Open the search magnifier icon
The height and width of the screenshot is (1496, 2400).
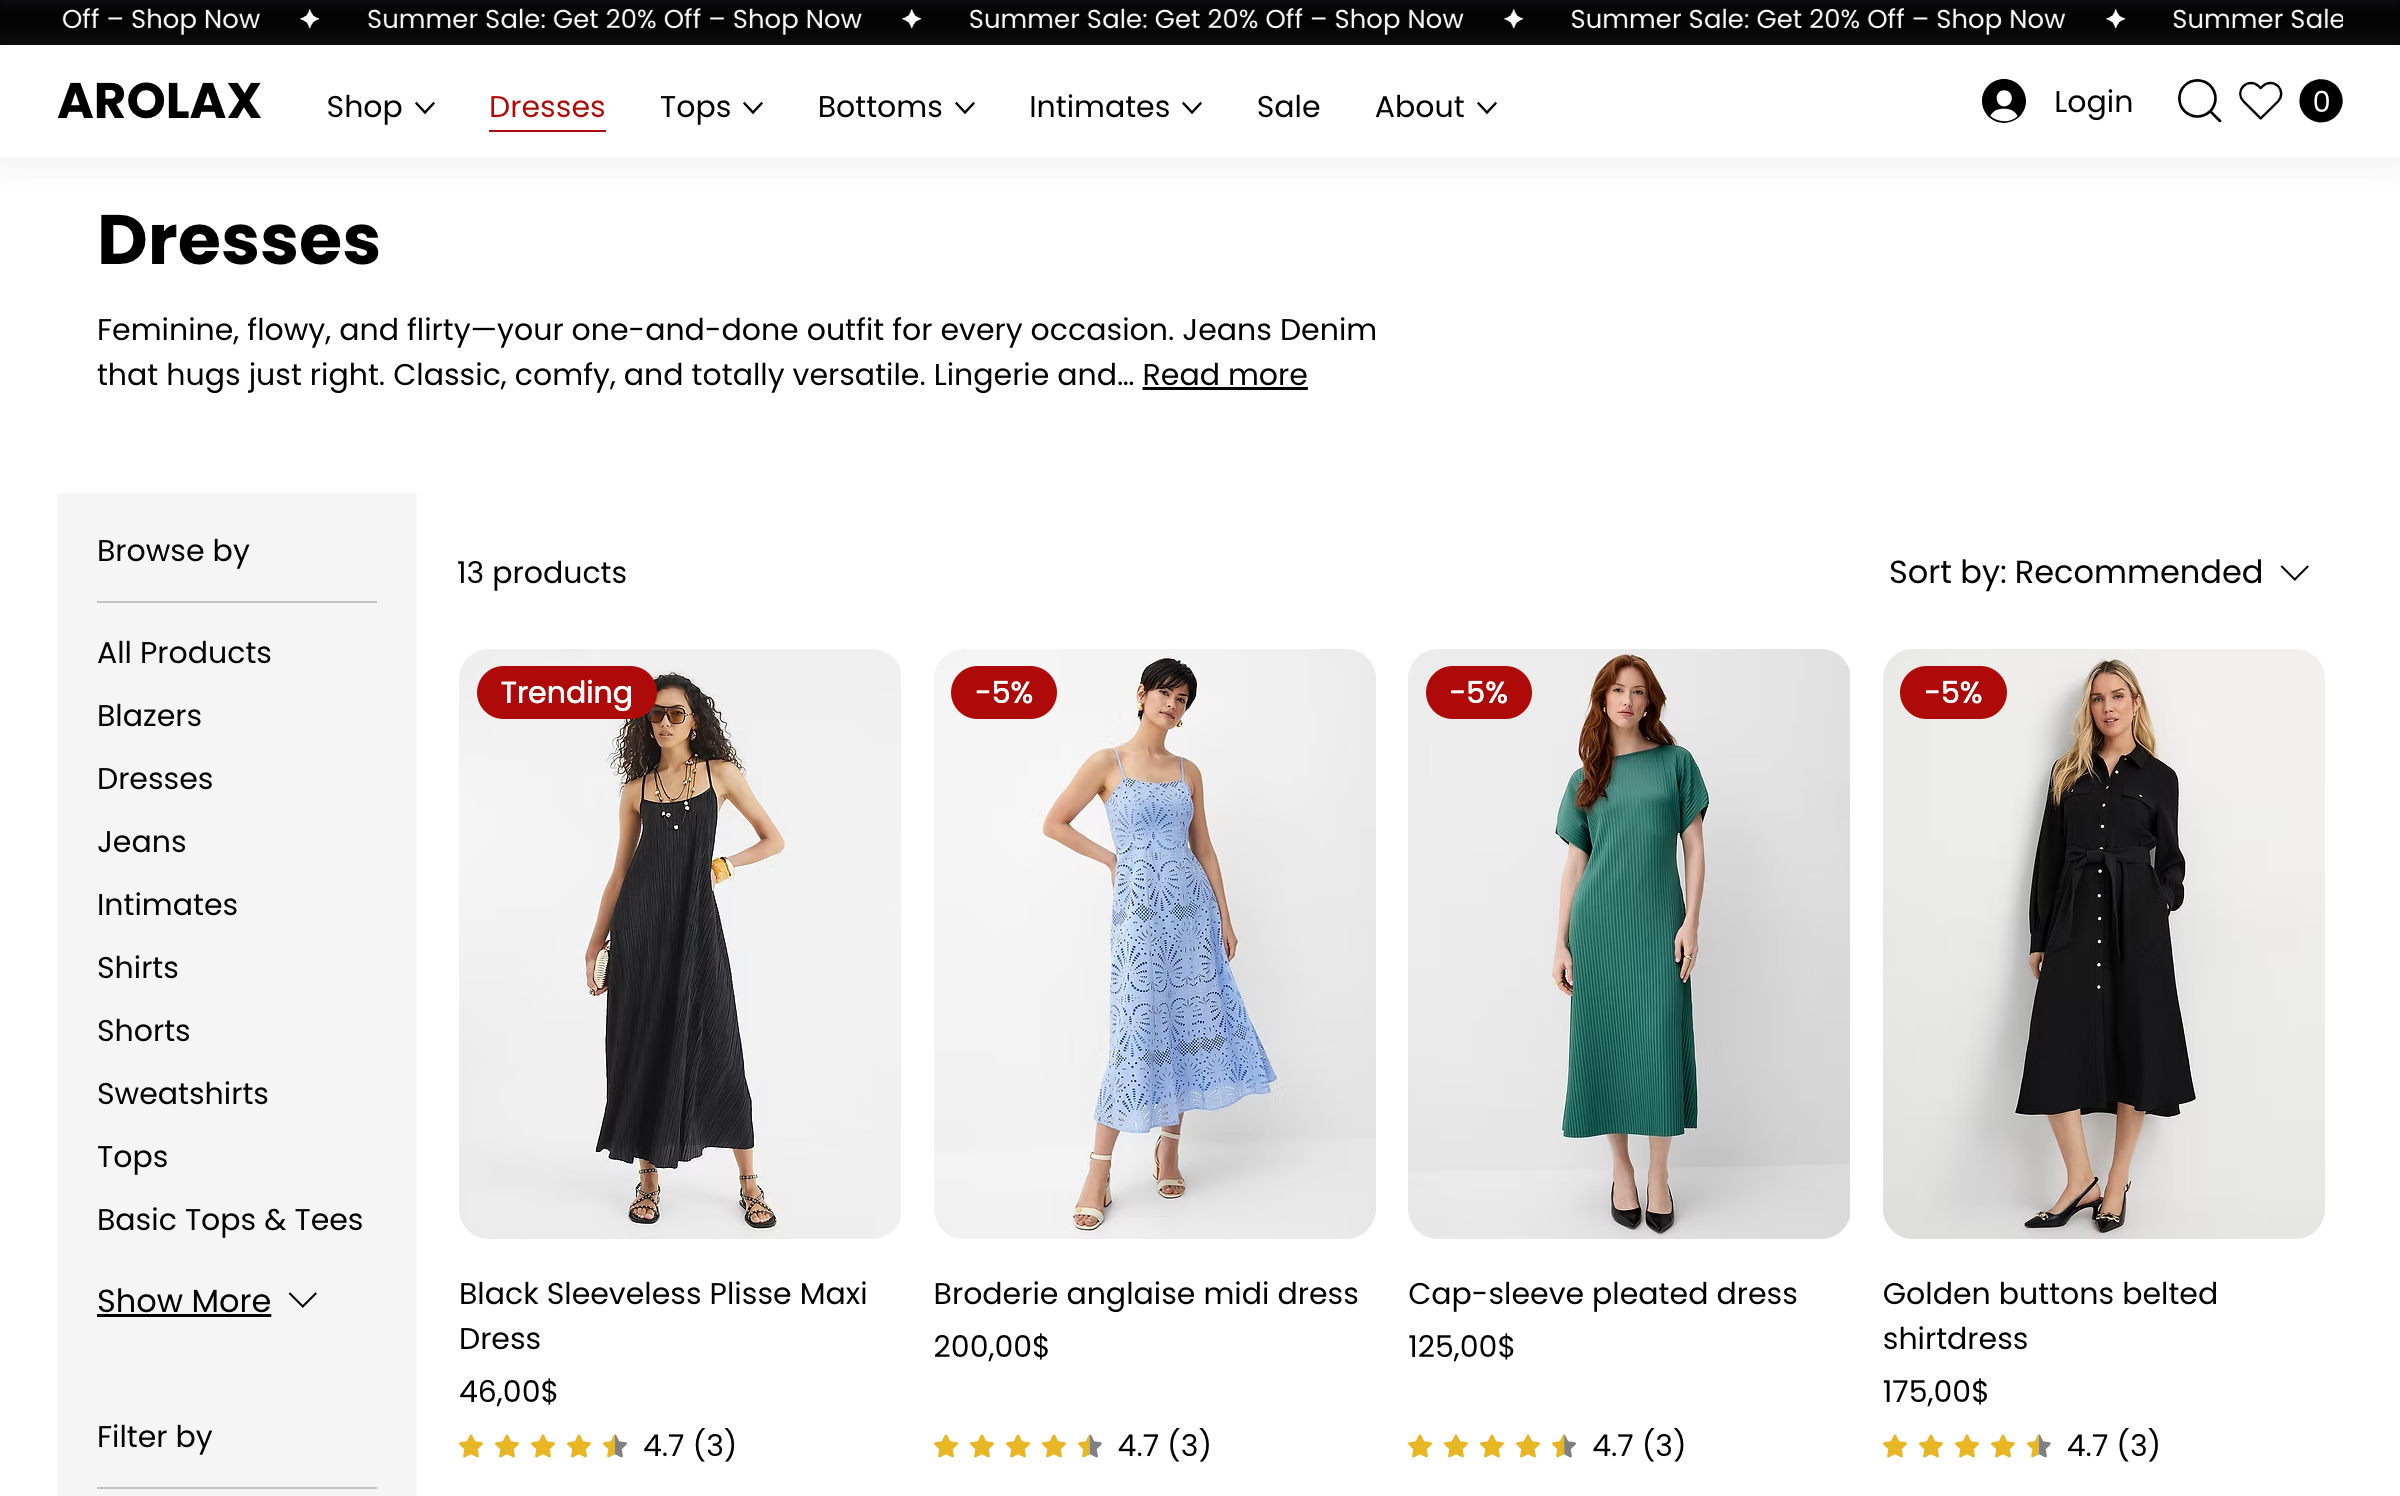pos(2198,101)
